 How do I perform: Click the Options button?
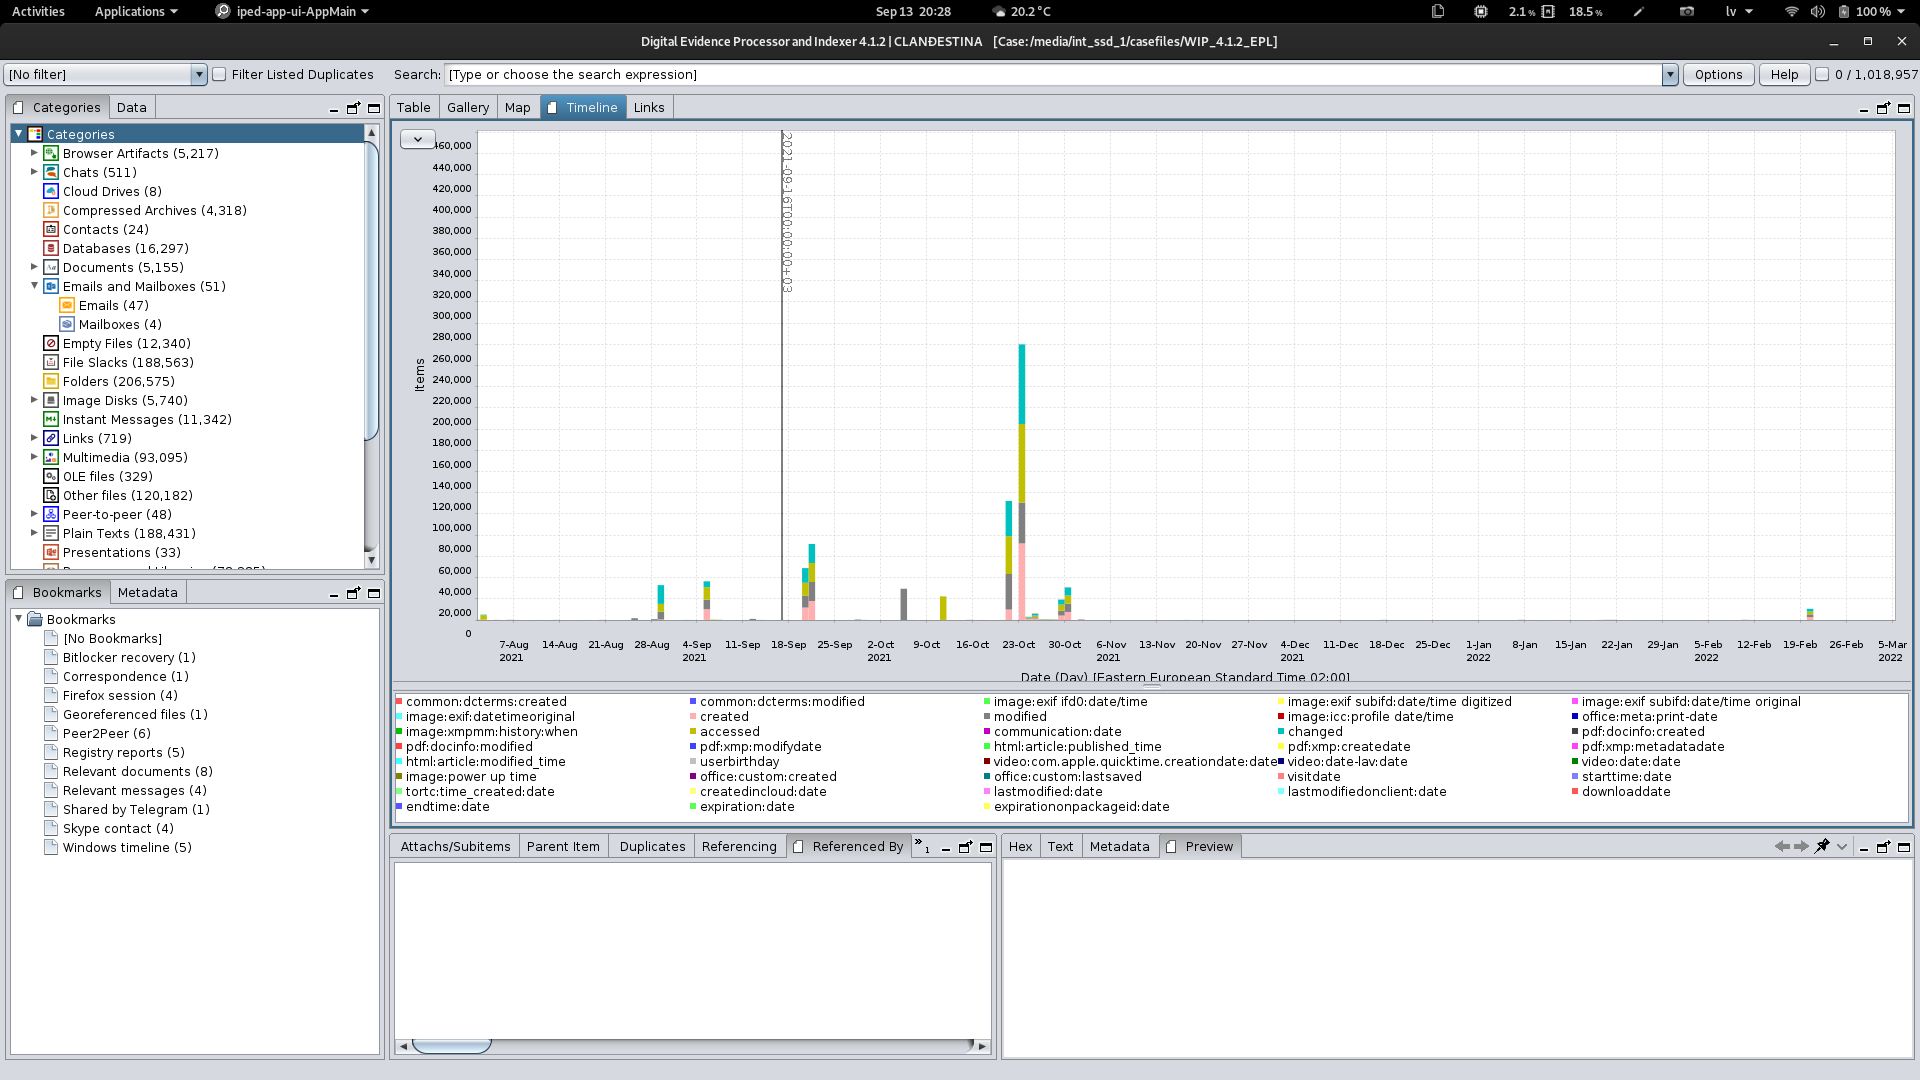pyautogui.click(x=1718, y=74)
